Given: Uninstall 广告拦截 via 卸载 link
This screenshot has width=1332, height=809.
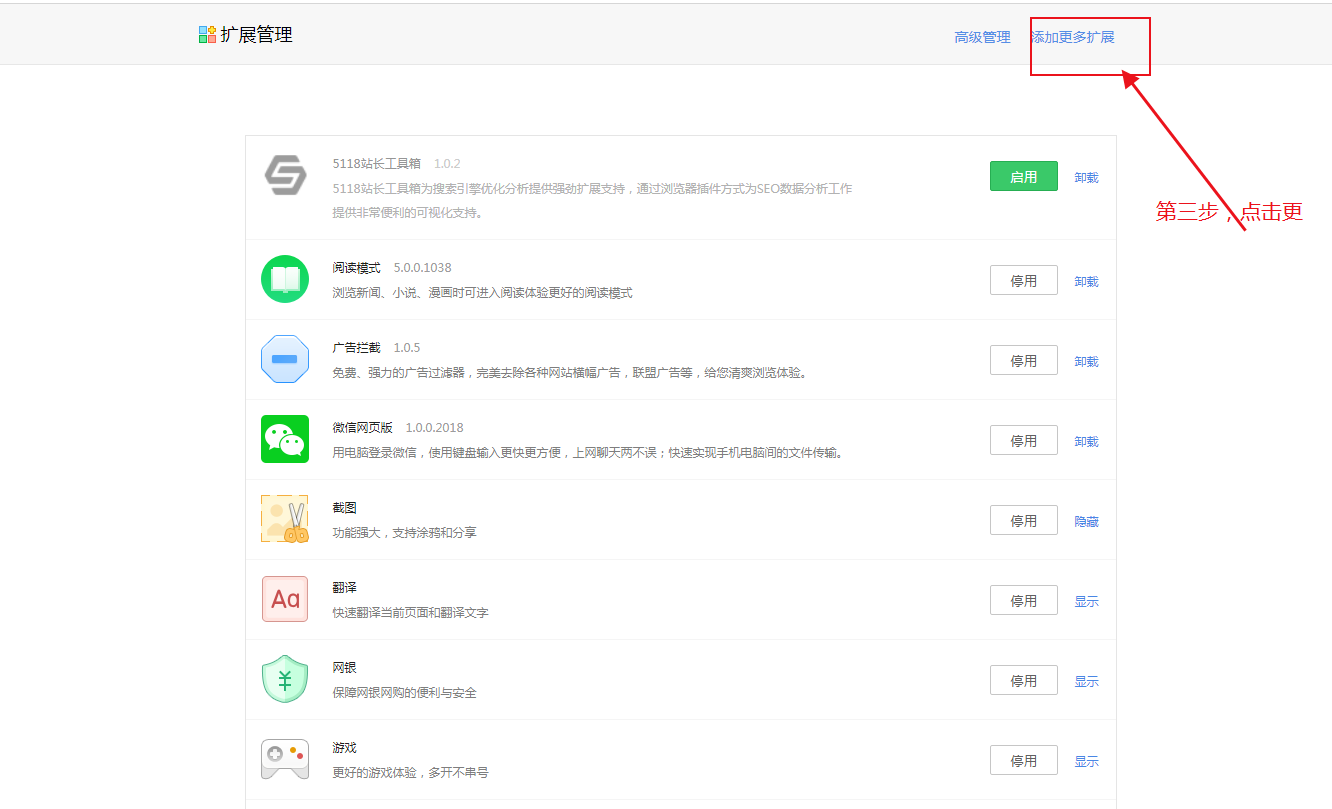Looking at the screenshot, I should [1086, 361].
